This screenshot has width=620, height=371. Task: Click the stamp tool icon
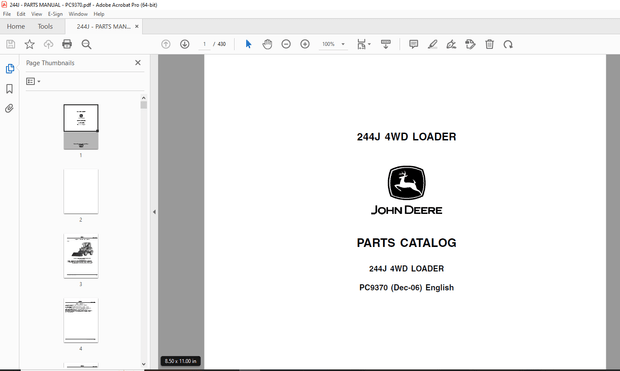point(470,44)
